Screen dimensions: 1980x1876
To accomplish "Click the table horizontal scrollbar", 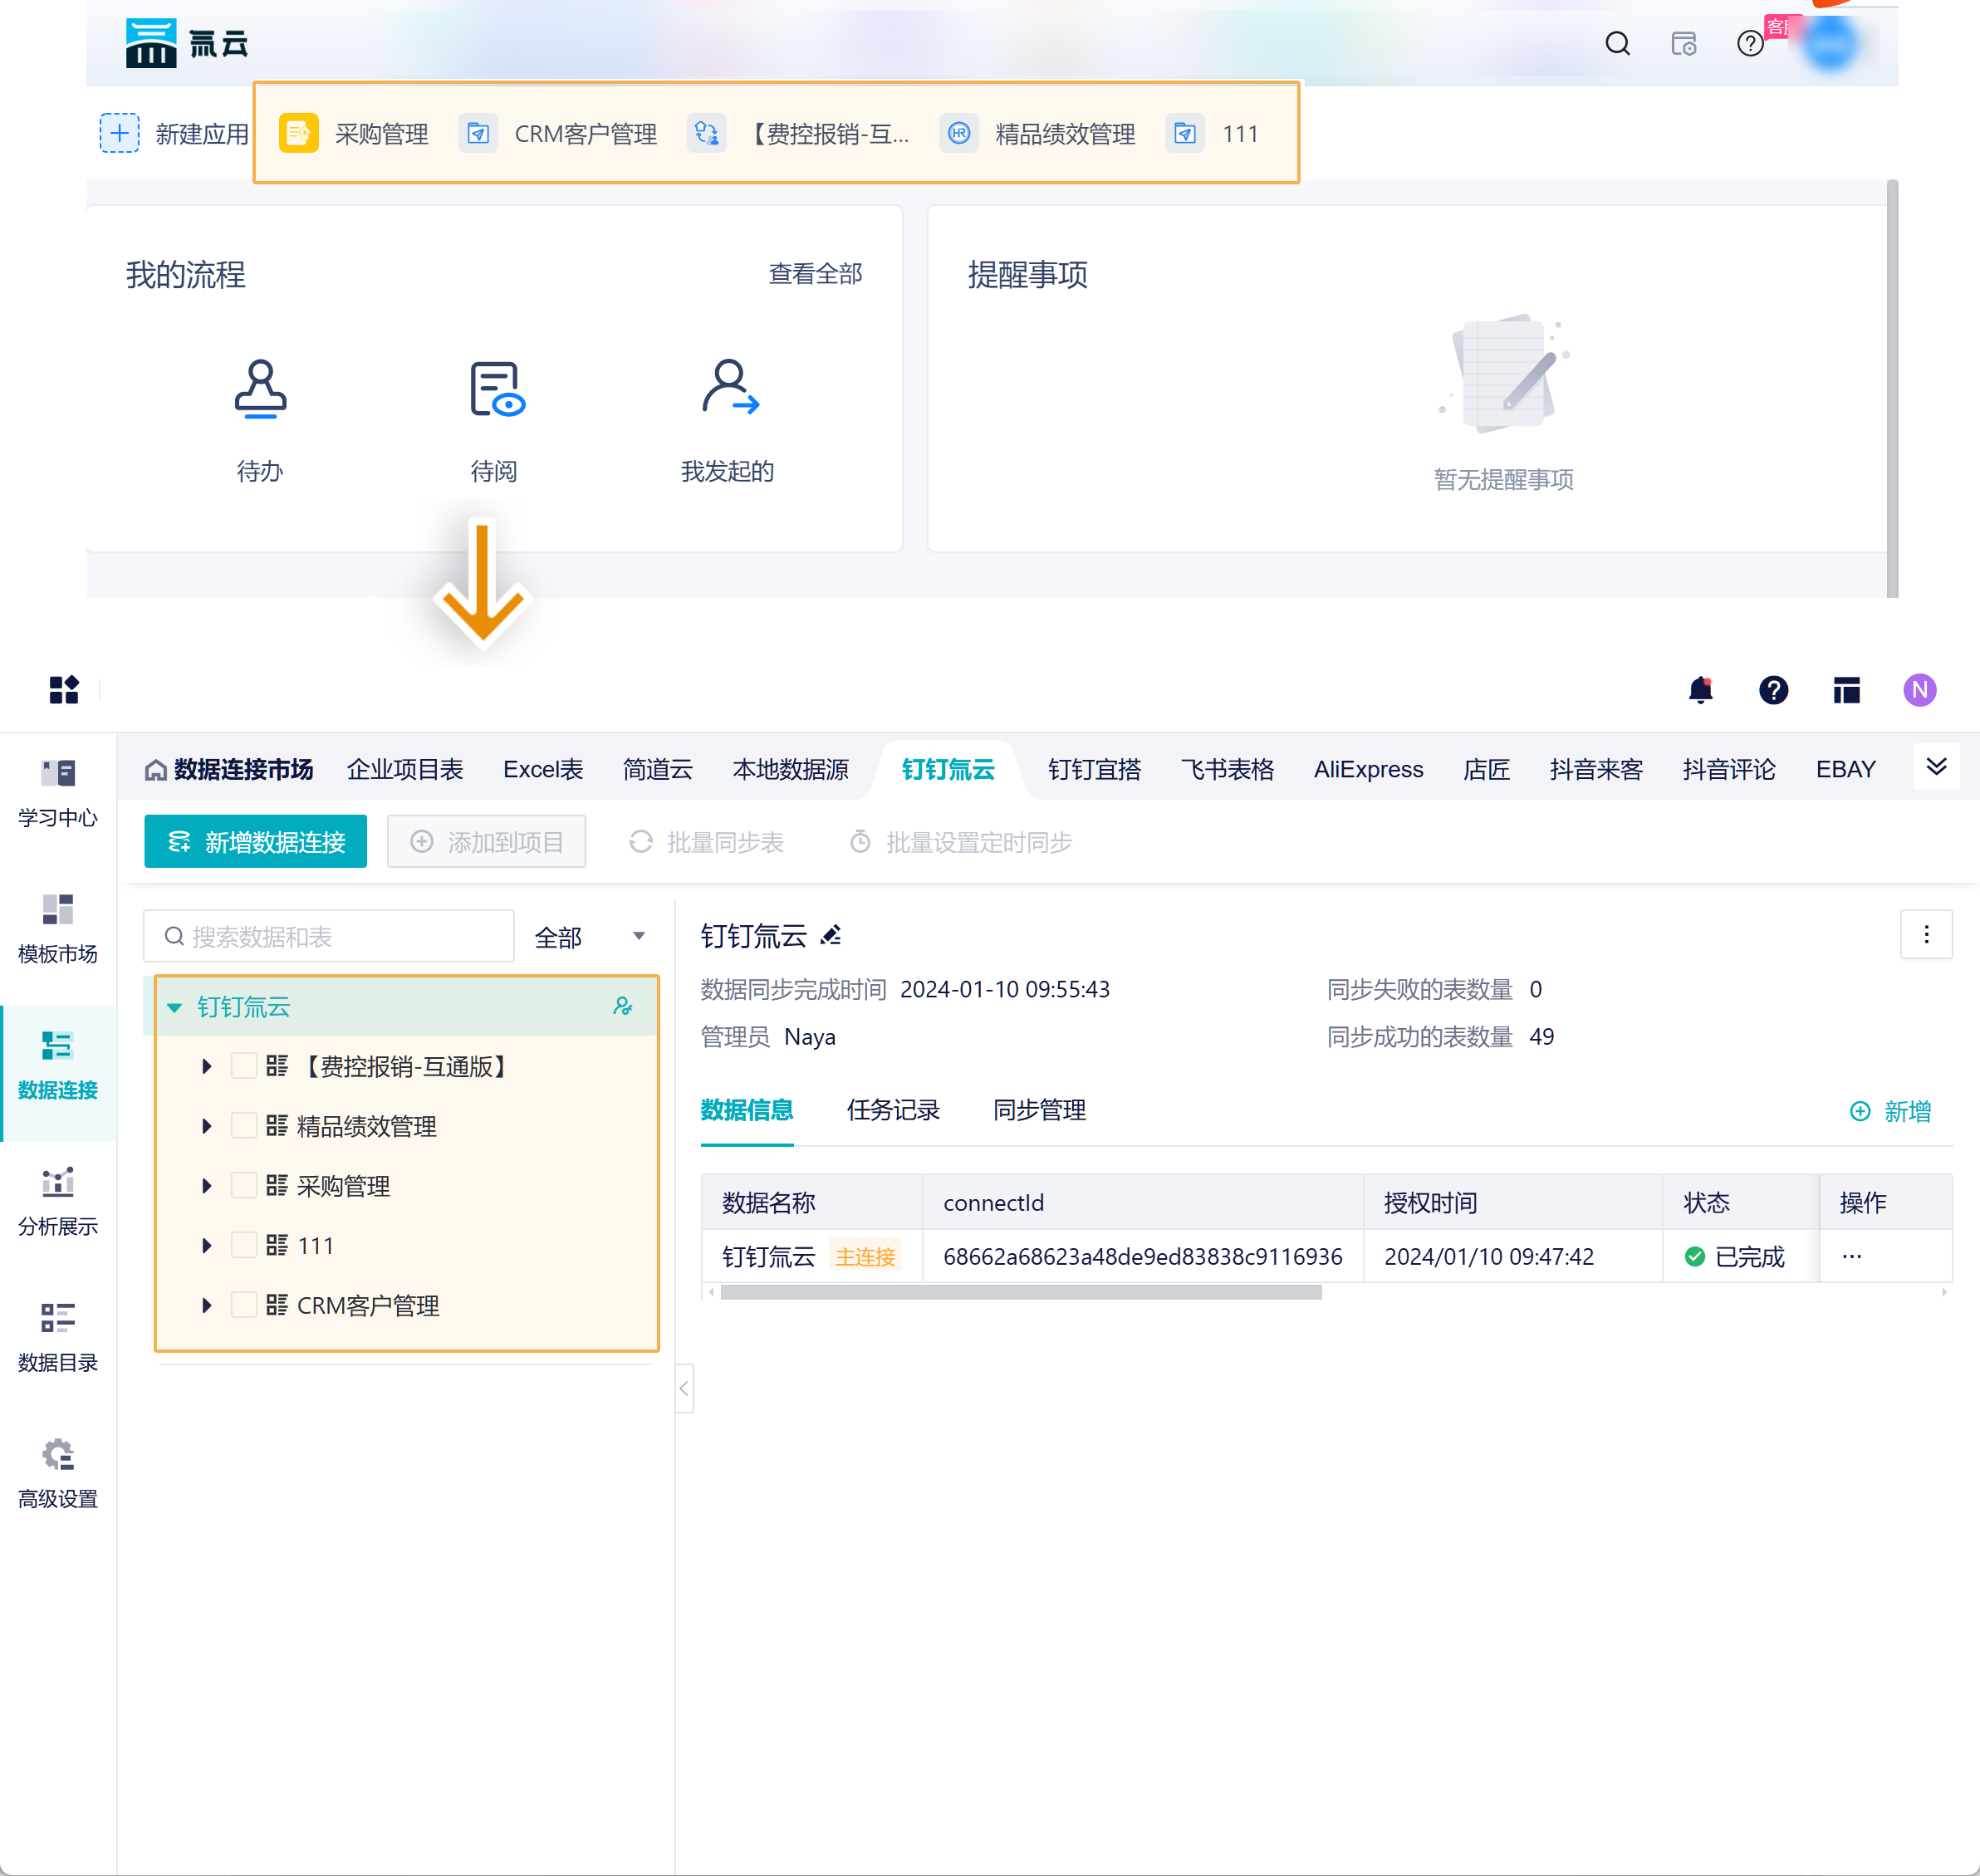I will pyautogui.click(x=1020, y=1292).
